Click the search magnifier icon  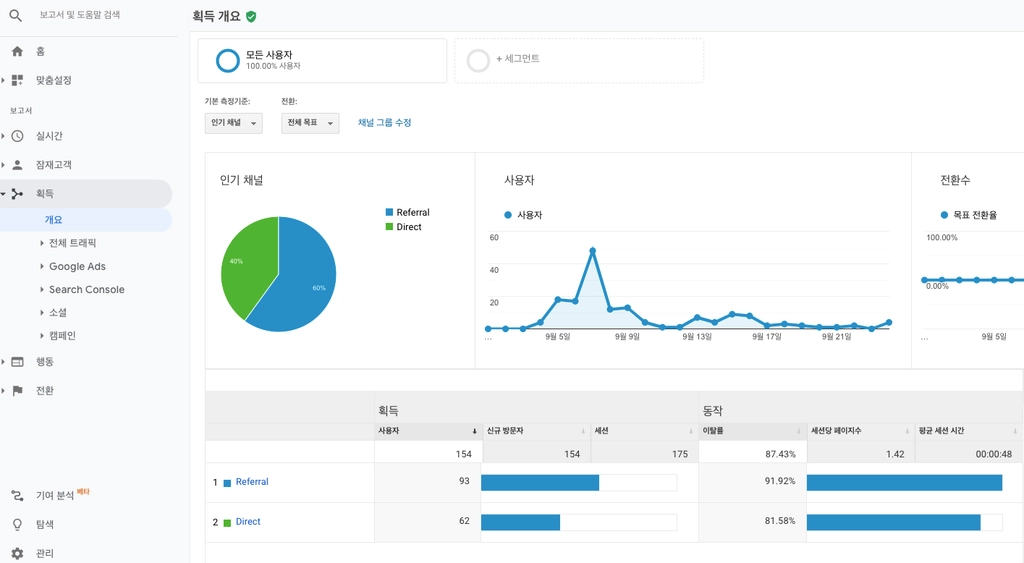pyautogui.click(x=16, y=15)
